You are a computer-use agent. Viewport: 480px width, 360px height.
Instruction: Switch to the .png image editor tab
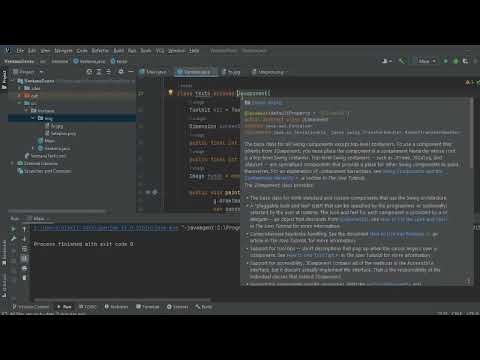[268, 72]
